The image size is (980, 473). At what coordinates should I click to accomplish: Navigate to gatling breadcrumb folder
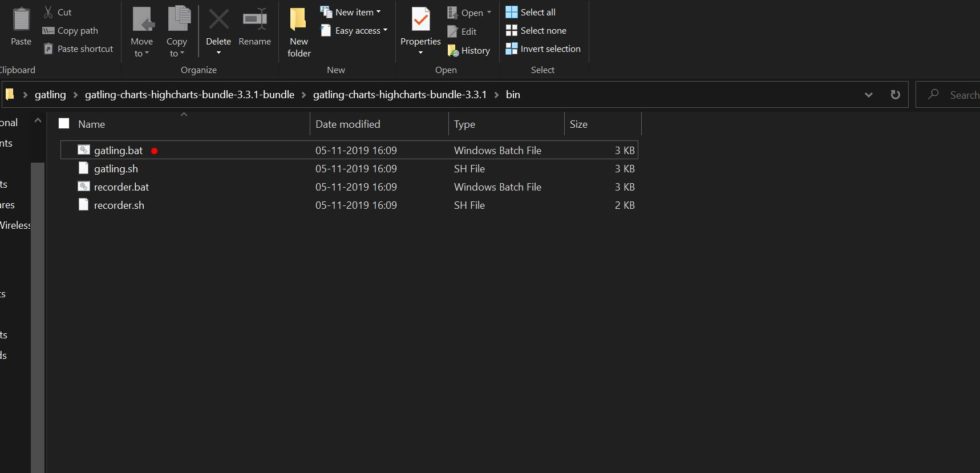[x=50, y=95]
